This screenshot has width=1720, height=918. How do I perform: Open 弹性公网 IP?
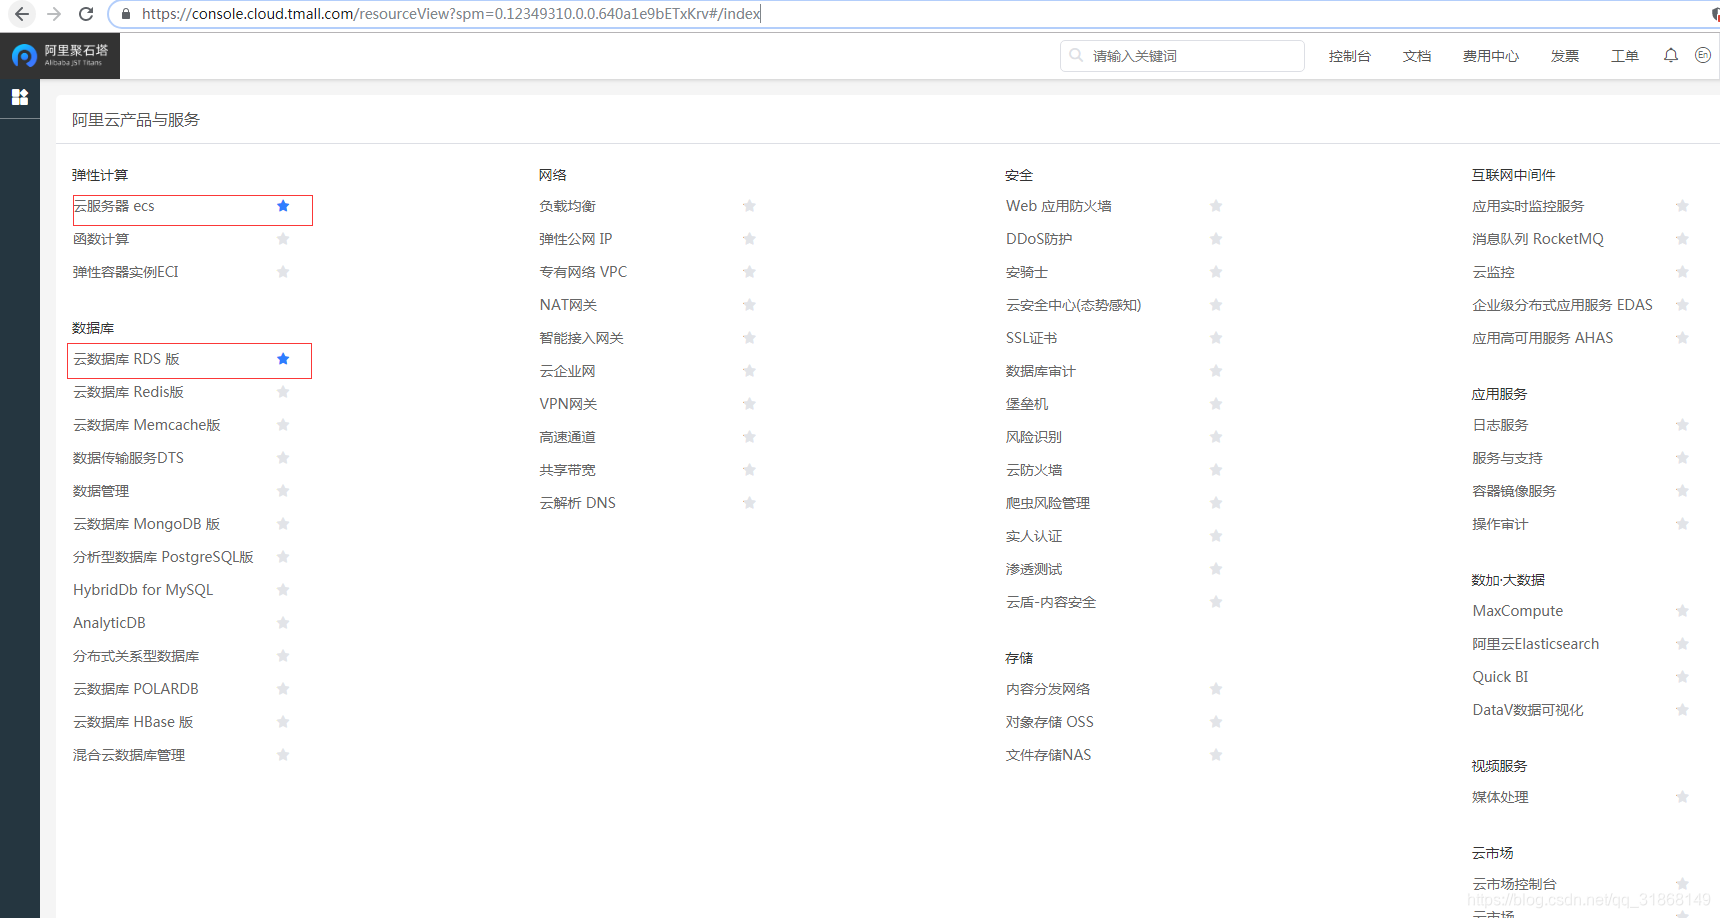pyautogui.click(x=576, y=239)
